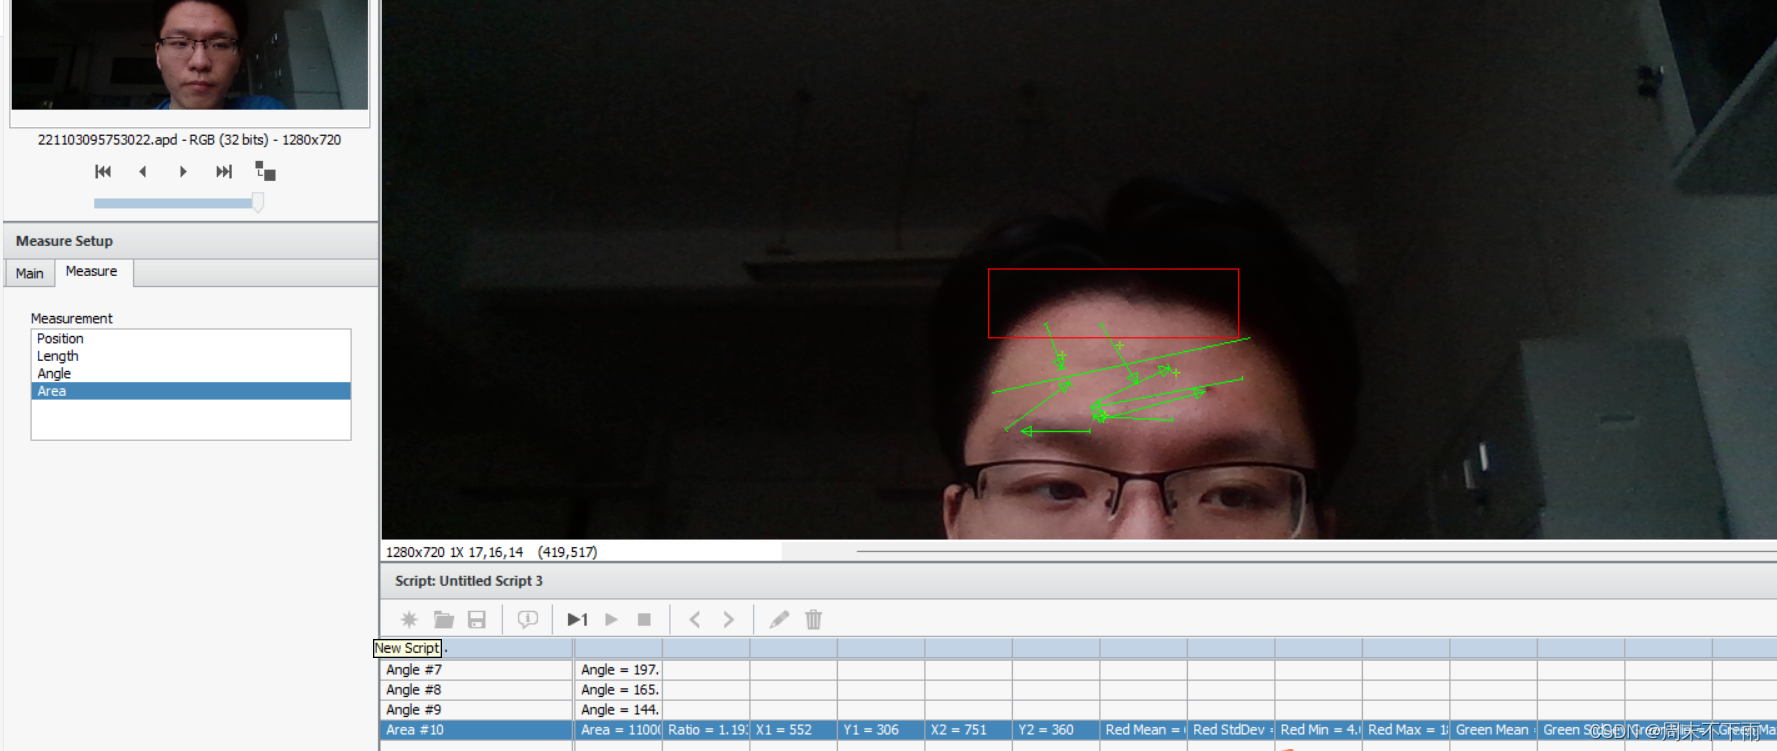Click the Red Mean cell
1777x751 pixels.
coord(1143,730)
